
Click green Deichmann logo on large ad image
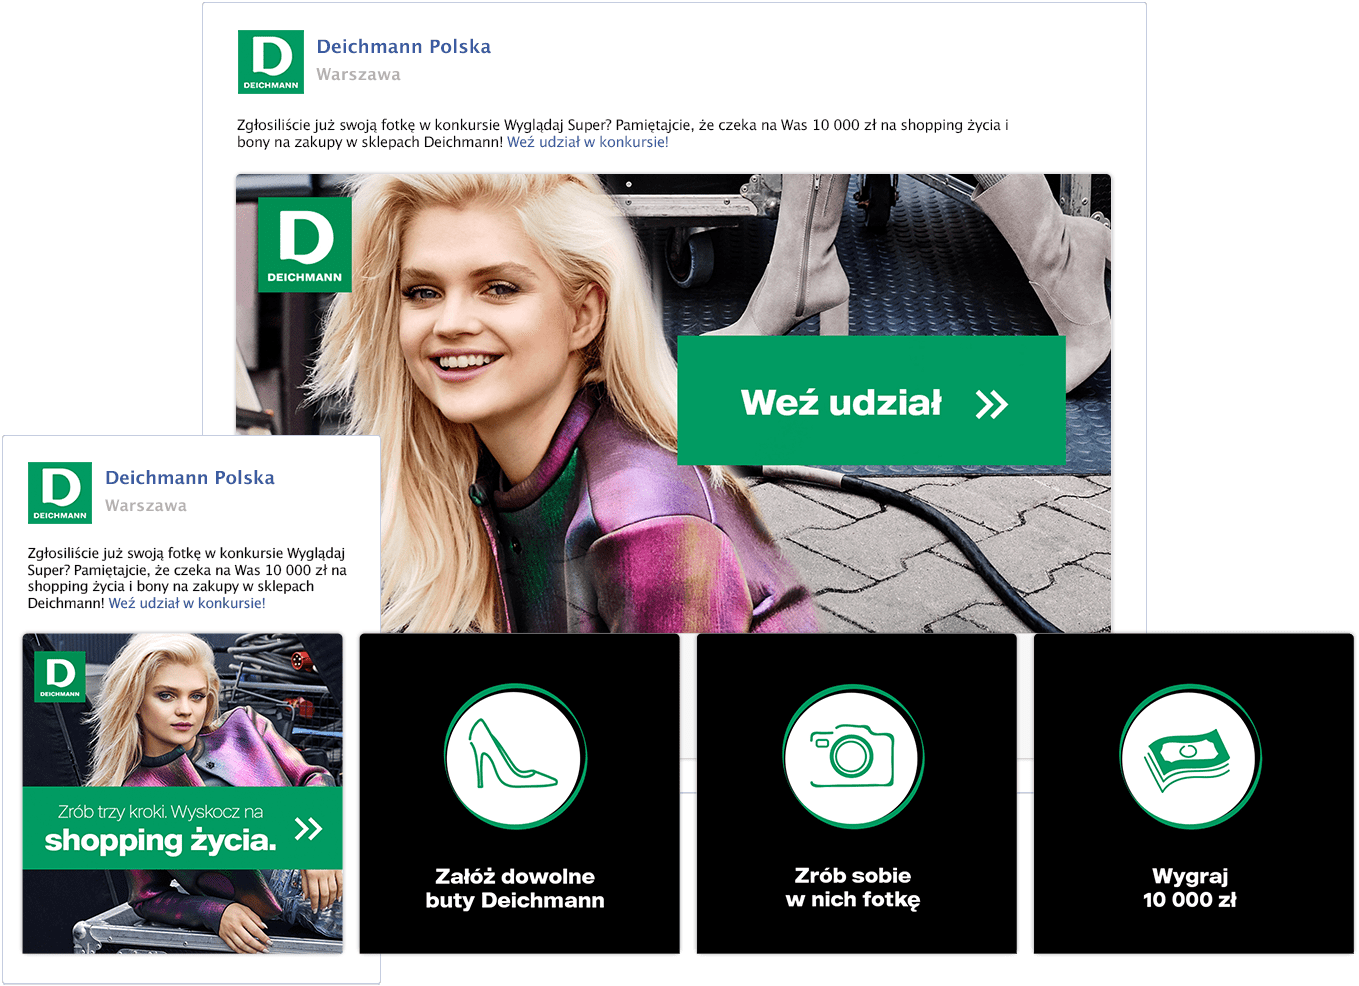(x=304, y=245)
